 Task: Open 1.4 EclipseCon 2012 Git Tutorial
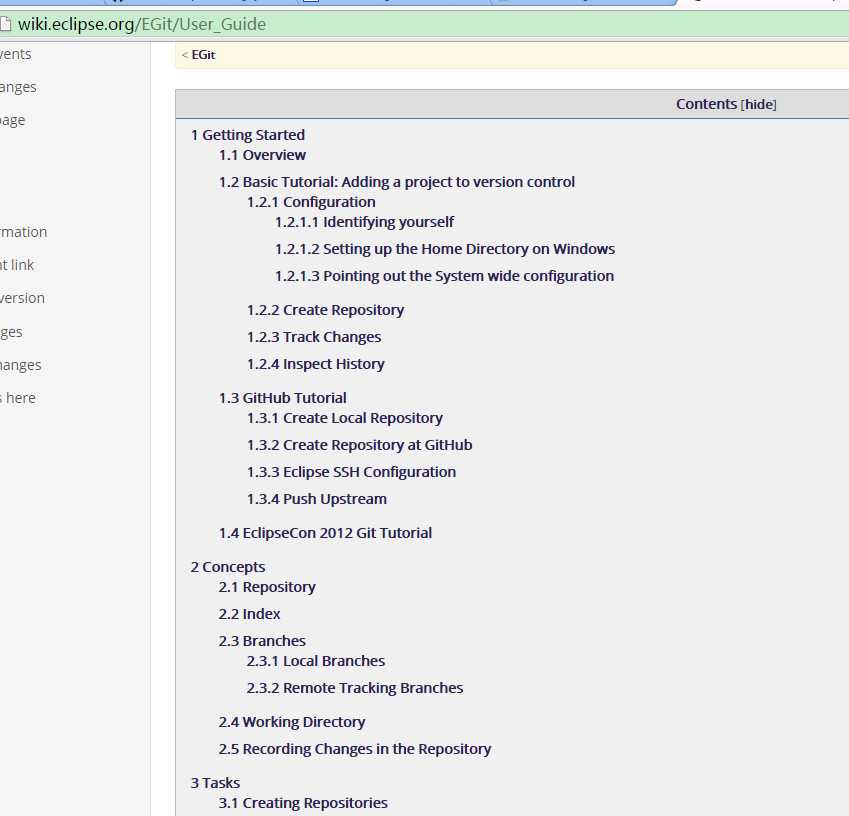point(325,533)
